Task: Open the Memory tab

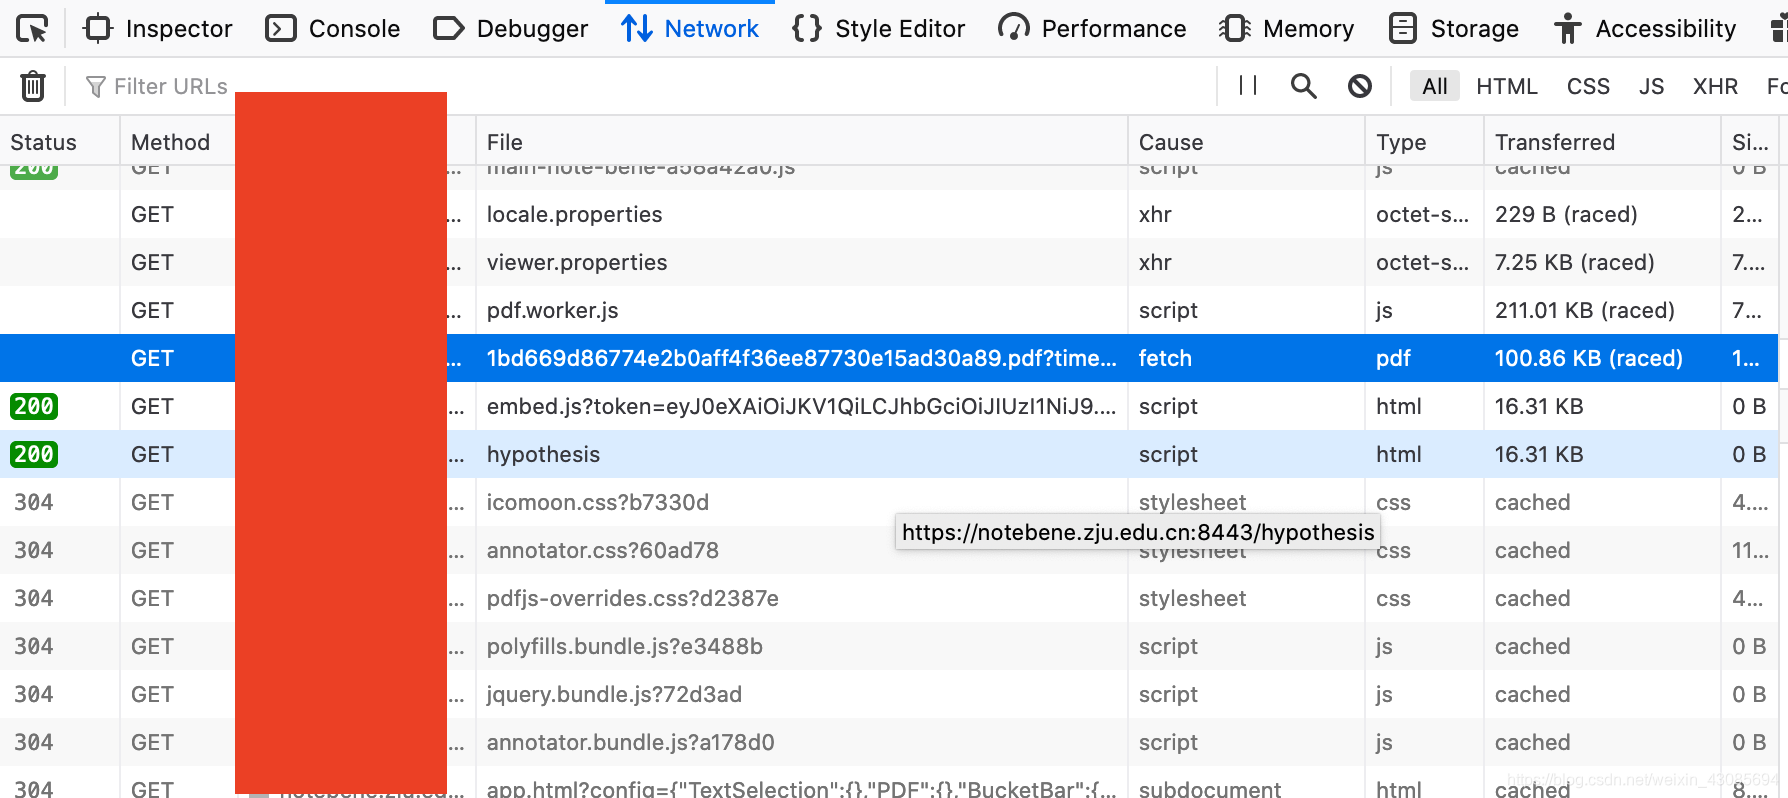Action: click(1287, 29)
